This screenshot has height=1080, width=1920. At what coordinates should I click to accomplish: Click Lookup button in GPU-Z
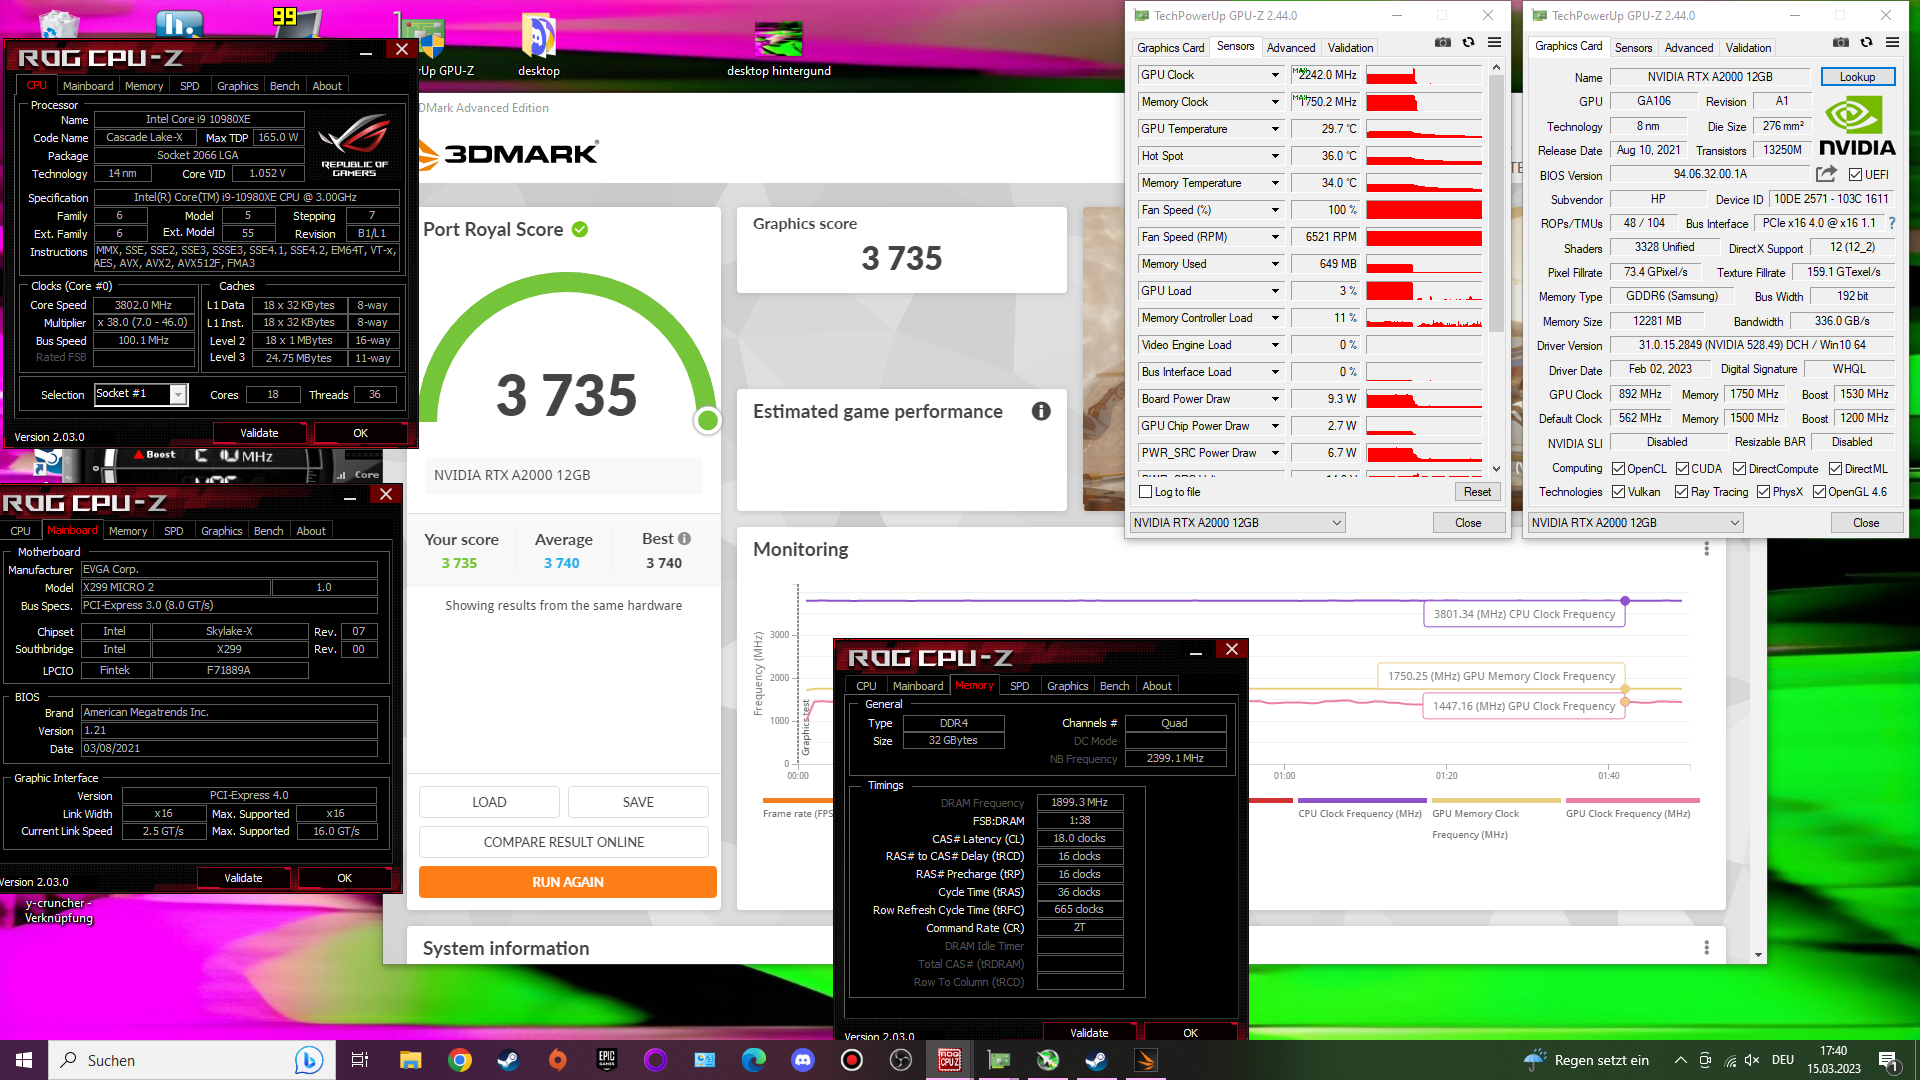click(x=1856, y=77)
